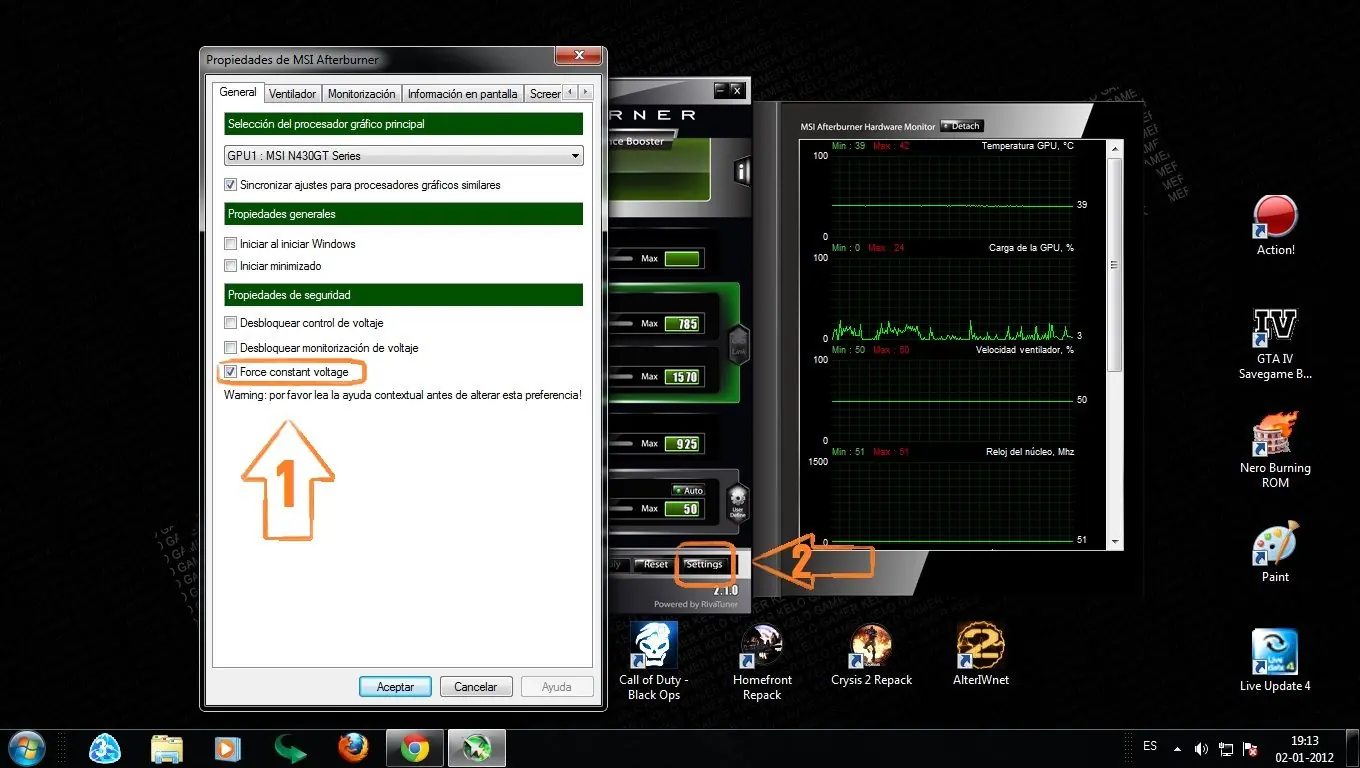Toggle Sincronizar ajustes para procesadores gráficos similares

(x=231, y=185)
